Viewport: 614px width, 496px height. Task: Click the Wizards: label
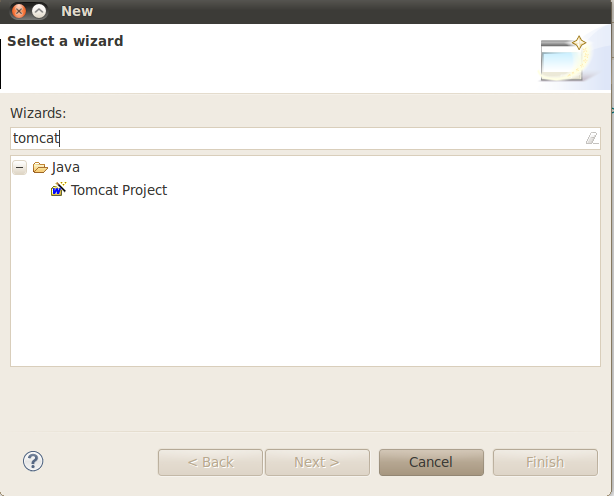(38, 113)
